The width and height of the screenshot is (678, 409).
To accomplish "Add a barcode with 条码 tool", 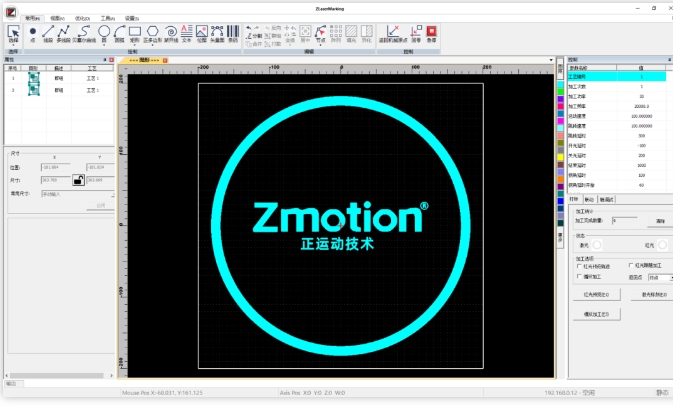I will coord(233,34).
